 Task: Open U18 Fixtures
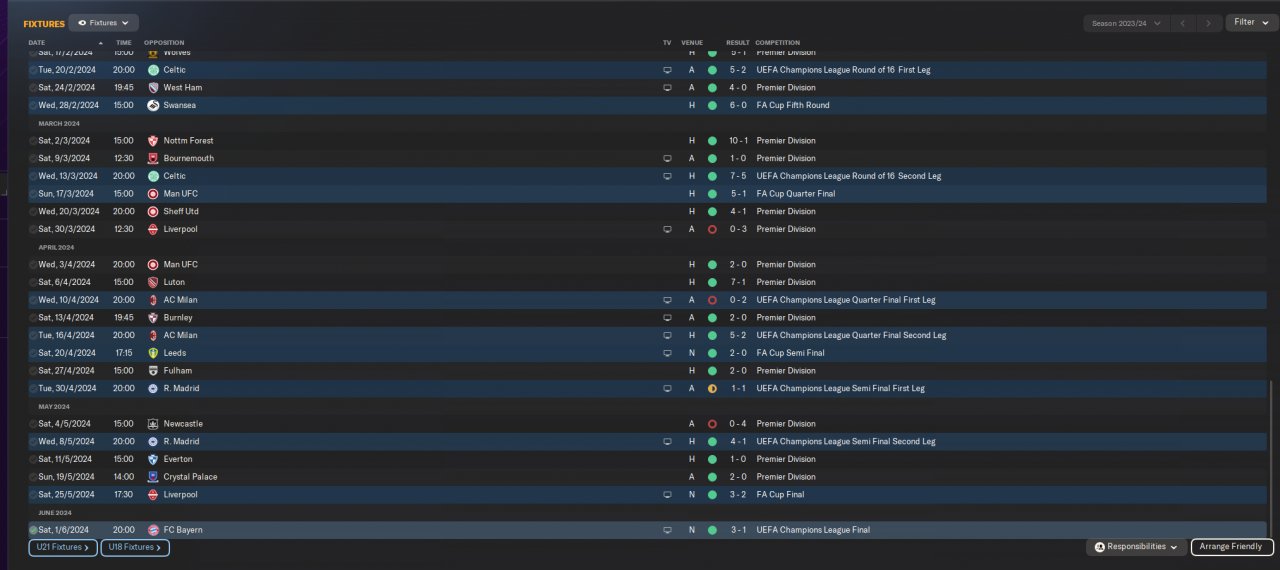coord(135,548)
